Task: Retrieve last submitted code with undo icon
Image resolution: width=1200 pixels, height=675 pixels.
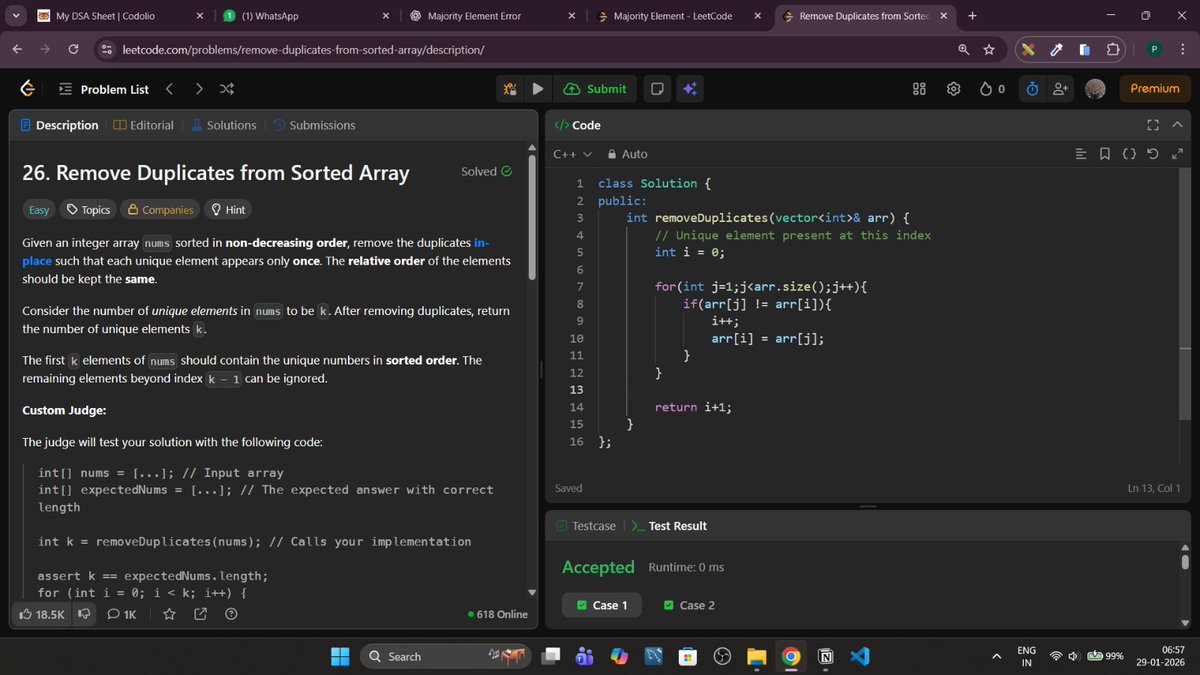Action: click(x=1153, y=153)
